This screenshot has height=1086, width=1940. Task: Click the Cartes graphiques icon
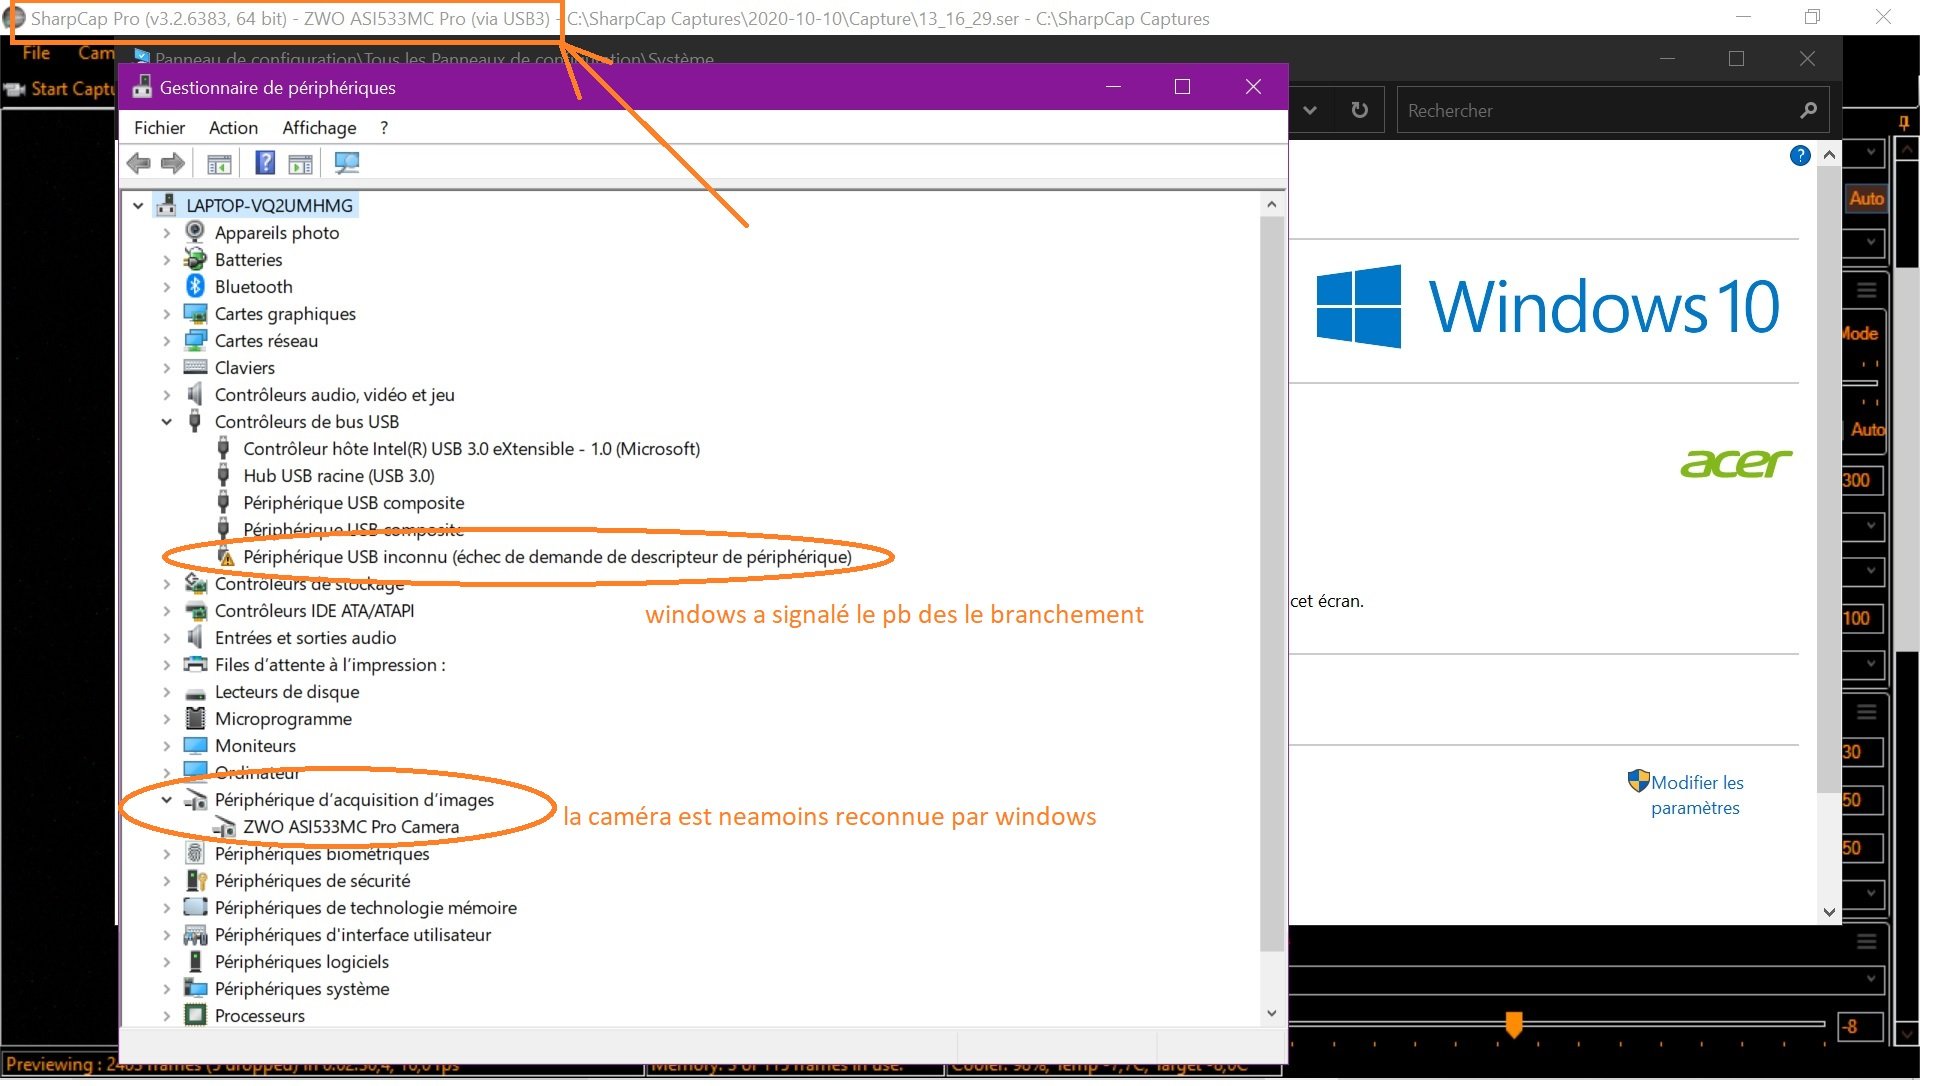click(195, 313)
